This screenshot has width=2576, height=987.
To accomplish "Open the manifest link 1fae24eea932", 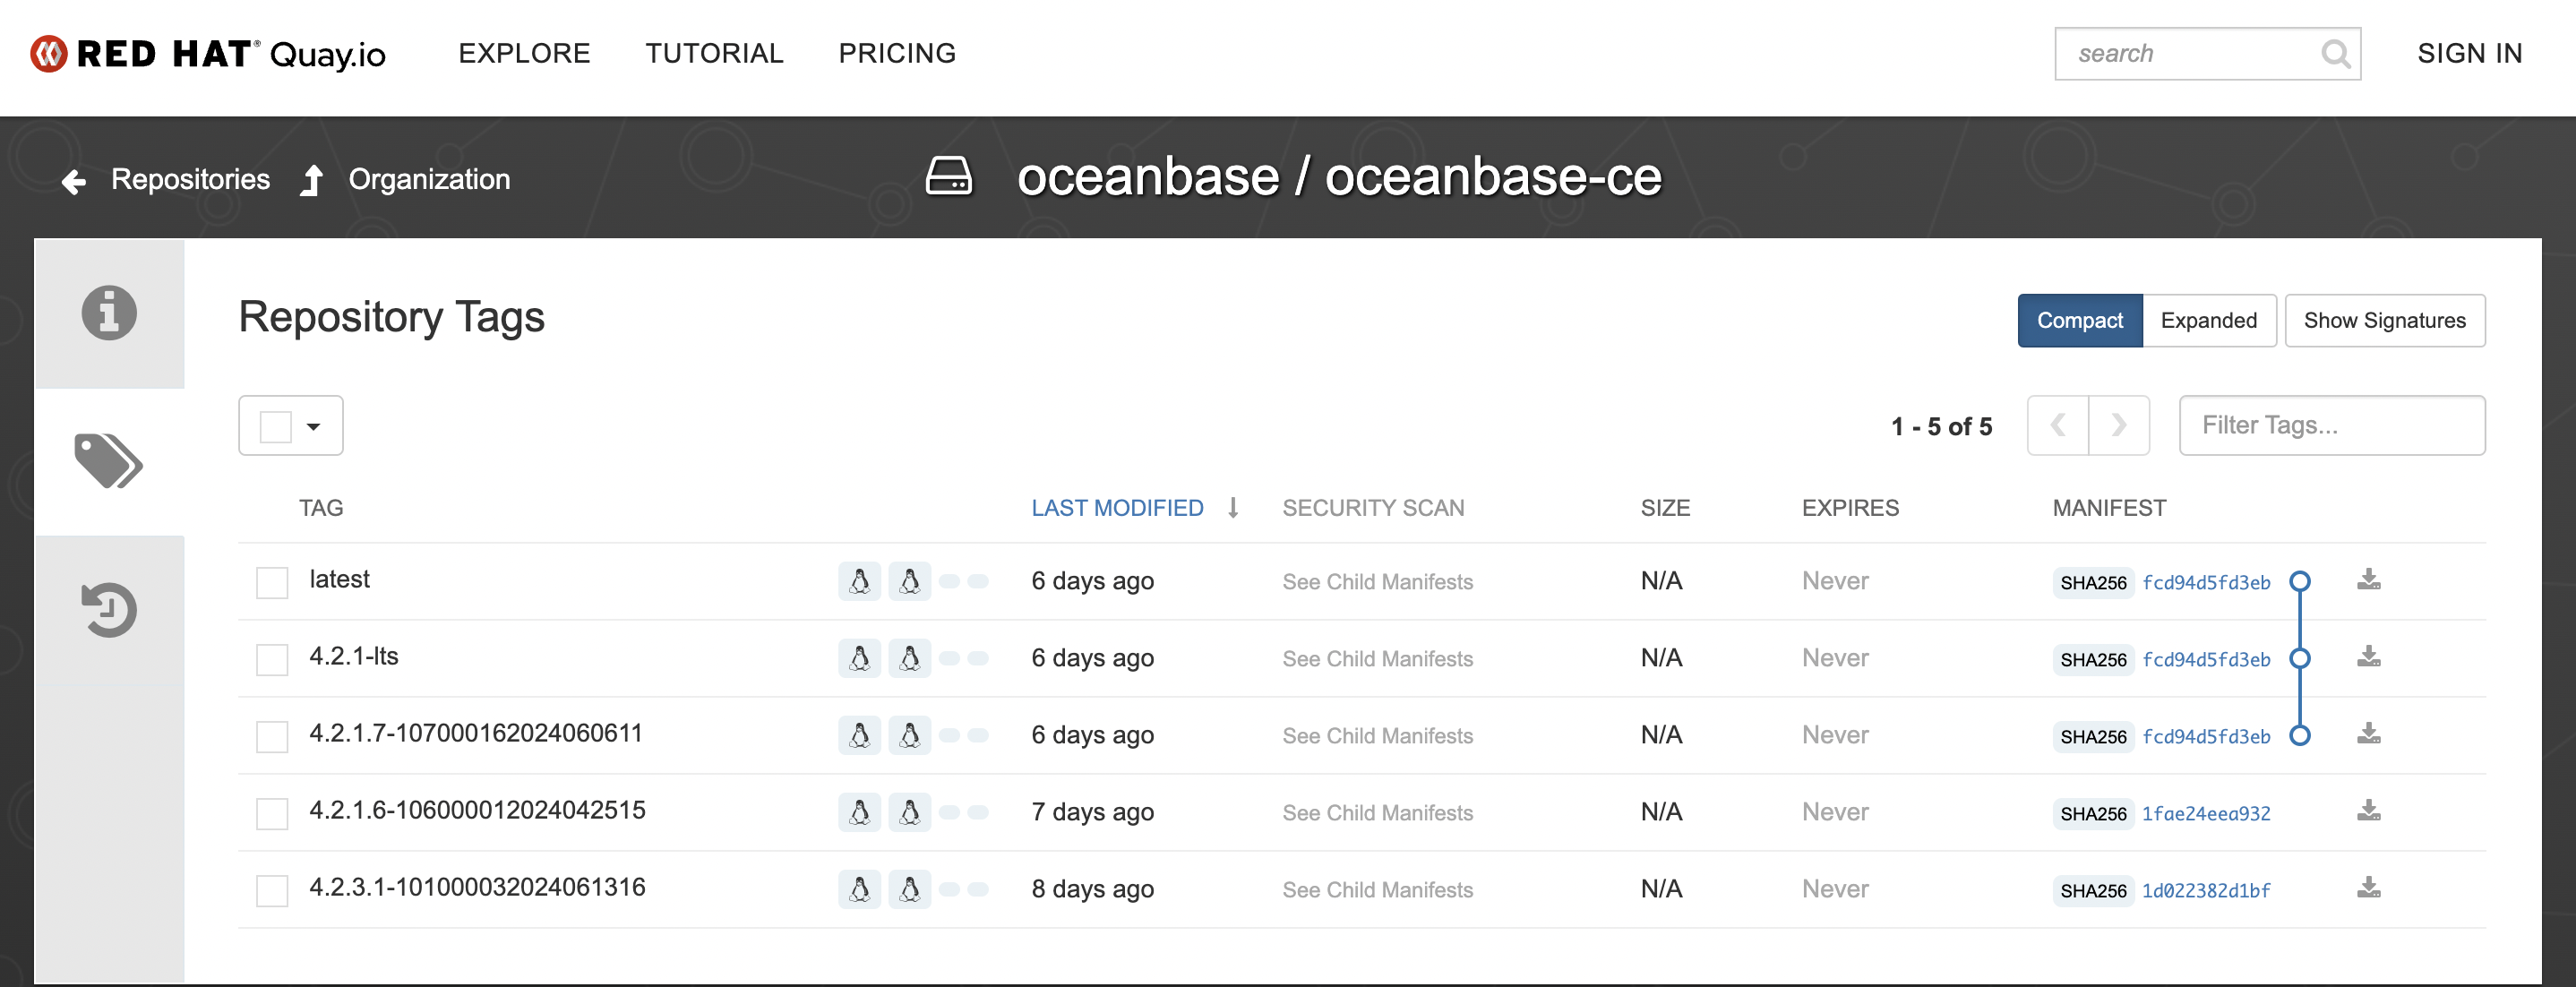I will (2205, 814).
